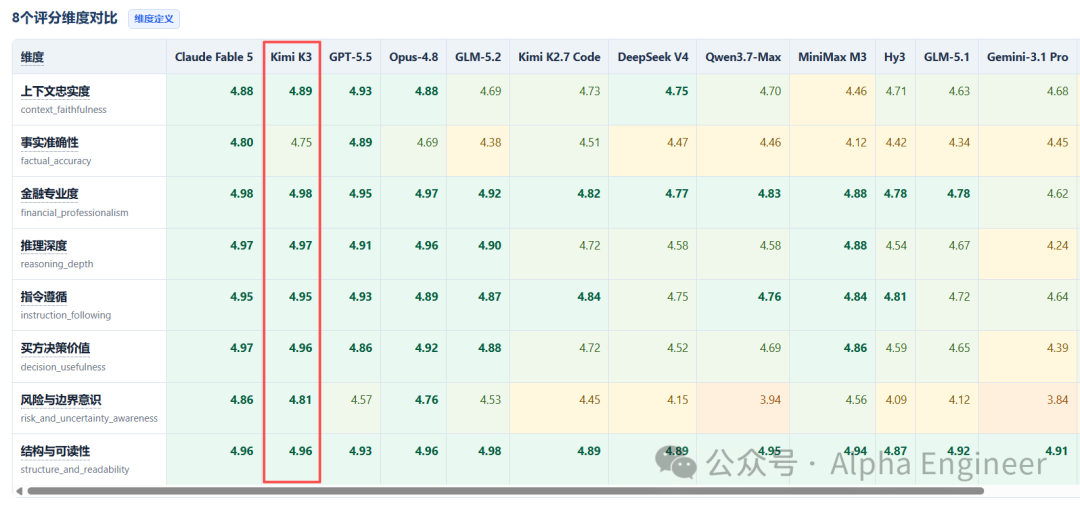Click Gemini-3.1 Pro's 3.84 risk score cell
The width and height of the screenshot is (1080, 507).
click(x=1057, y=400)
